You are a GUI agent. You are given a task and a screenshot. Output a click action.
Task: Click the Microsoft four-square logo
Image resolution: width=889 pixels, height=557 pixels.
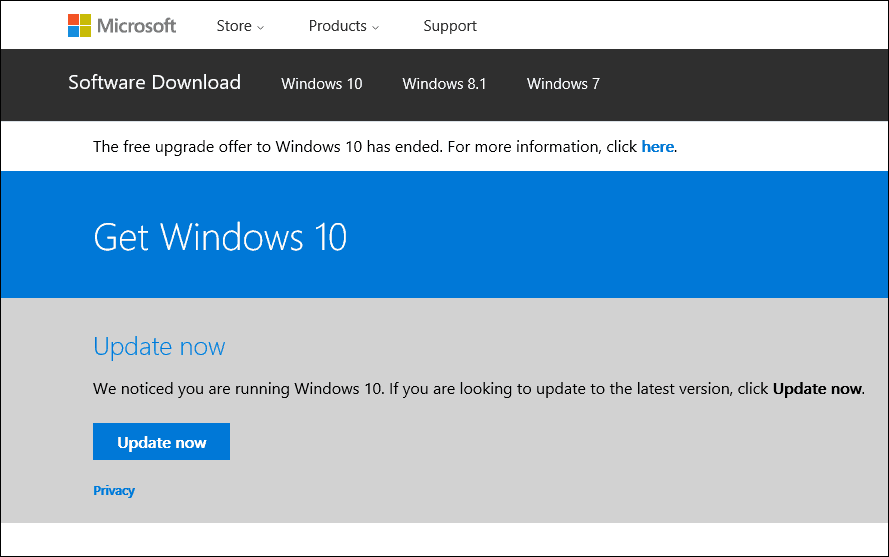(79, 26)
